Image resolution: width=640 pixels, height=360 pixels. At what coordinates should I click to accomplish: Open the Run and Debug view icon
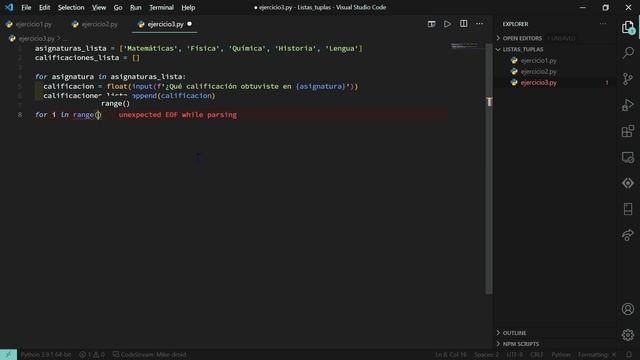tap(628, 105)
